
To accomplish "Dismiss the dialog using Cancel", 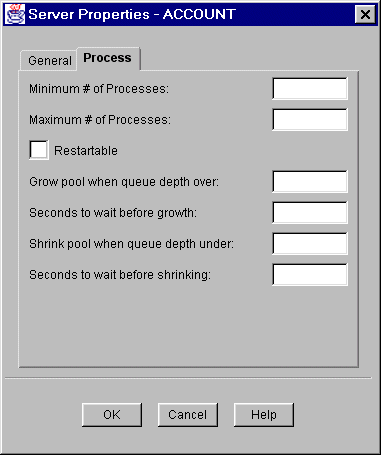I will click(x=188, y=415).
